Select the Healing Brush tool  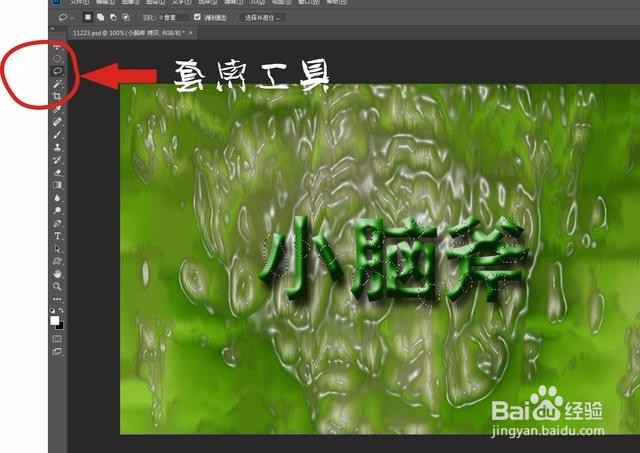(58, 122)
